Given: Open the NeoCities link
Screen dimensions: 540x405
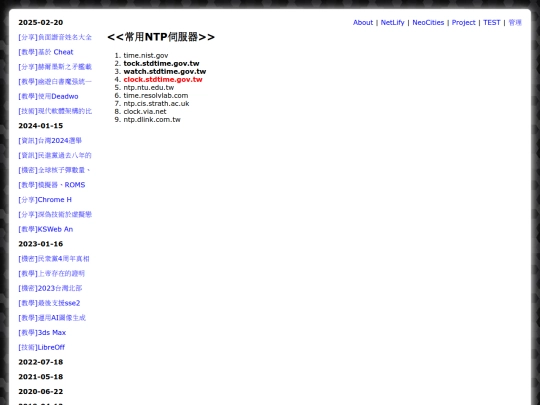Looking at the screenshot, I should (428, 22).
